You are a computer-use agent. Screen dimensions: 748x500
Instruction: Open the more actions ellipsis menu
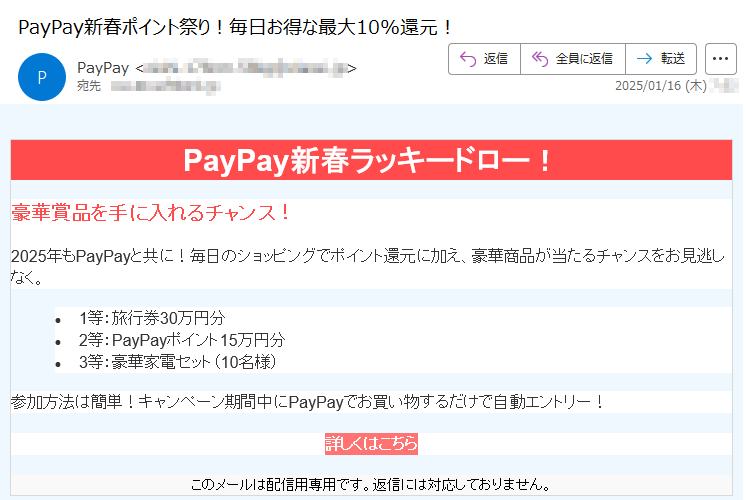pos(720,59)
